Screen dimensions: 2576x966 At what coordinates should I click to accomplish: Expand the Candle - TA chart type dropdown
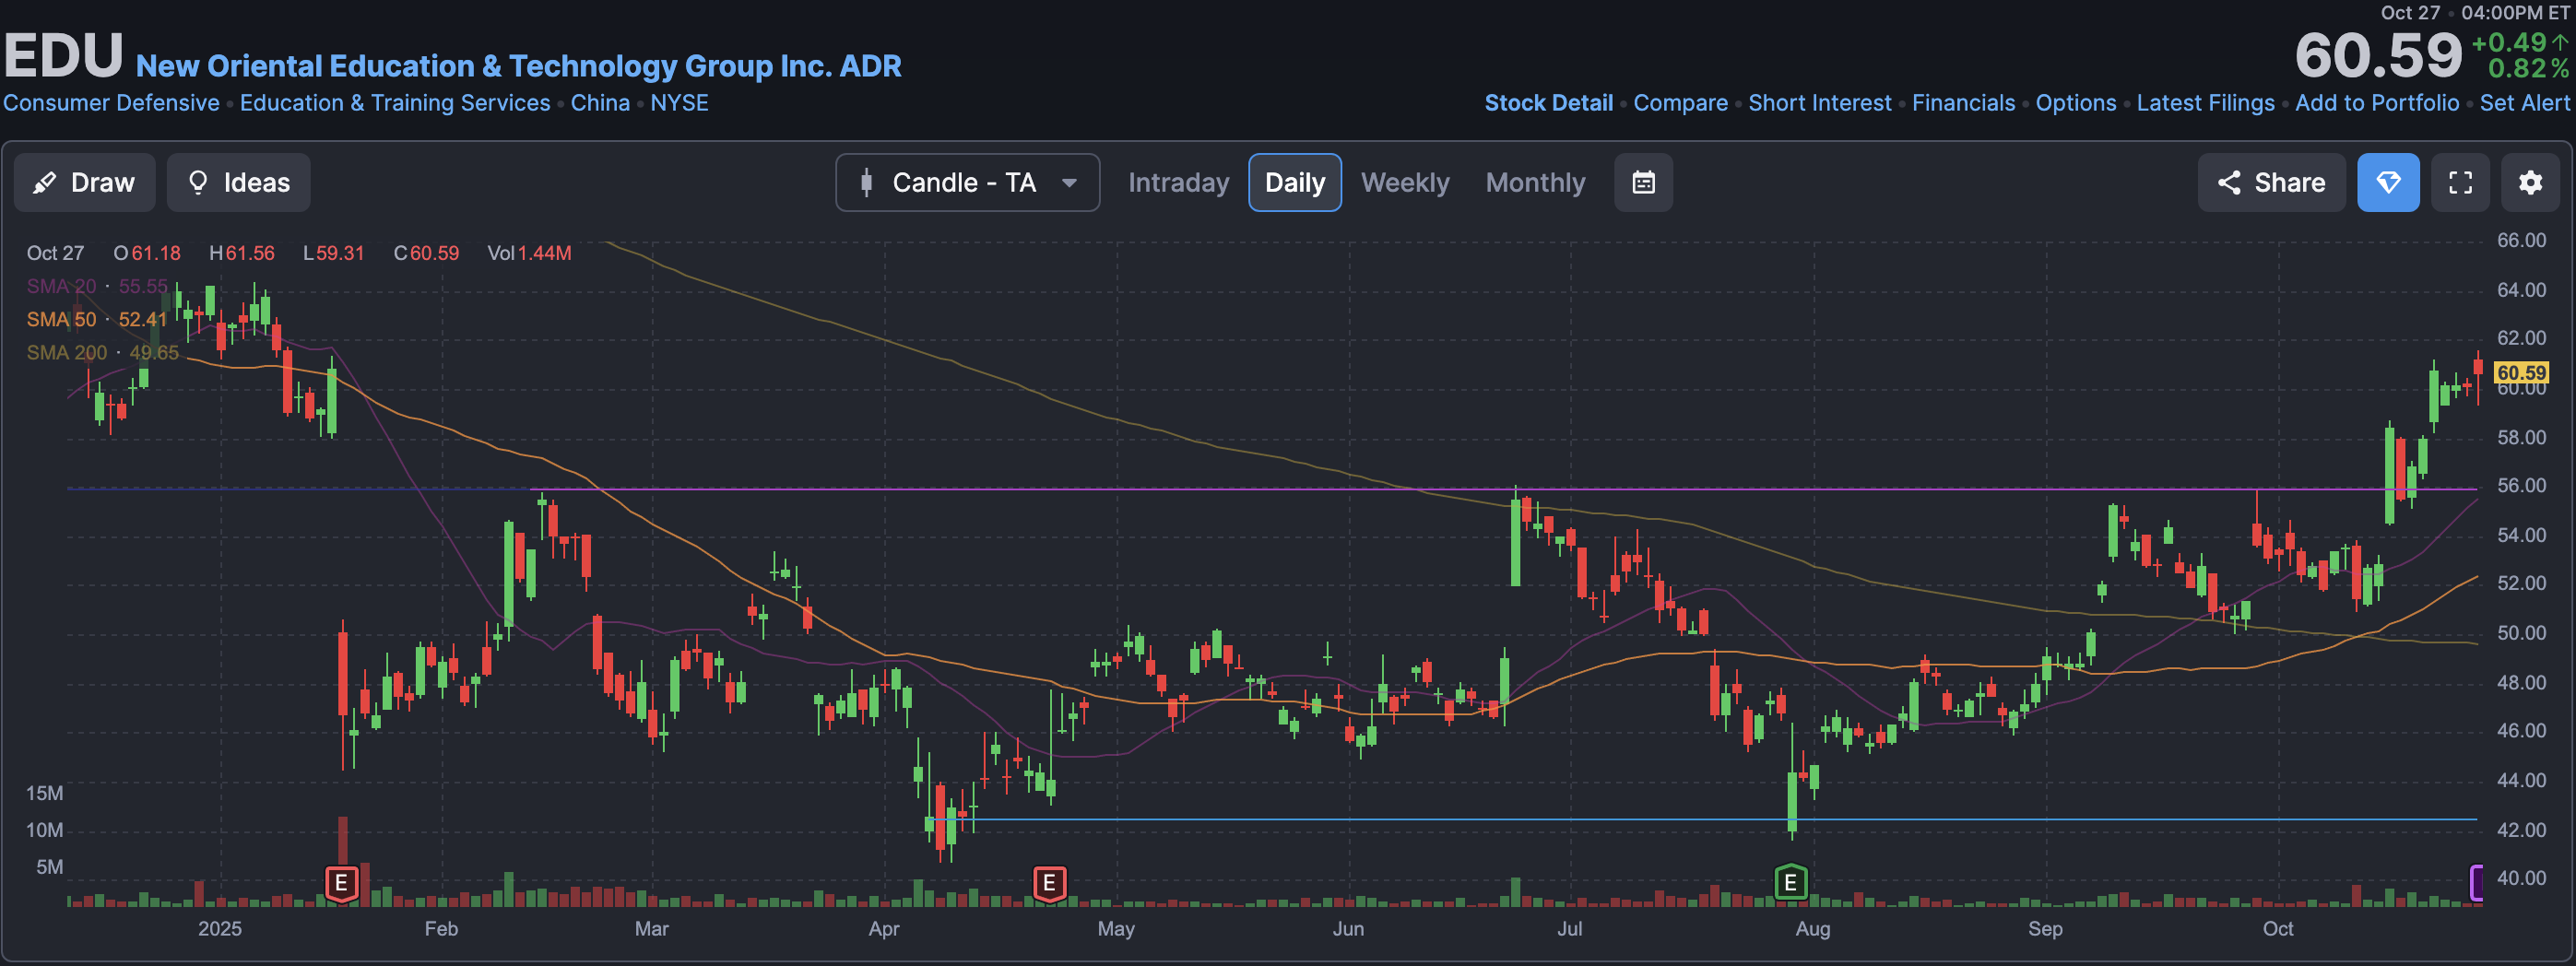click(x=967, y=183)
